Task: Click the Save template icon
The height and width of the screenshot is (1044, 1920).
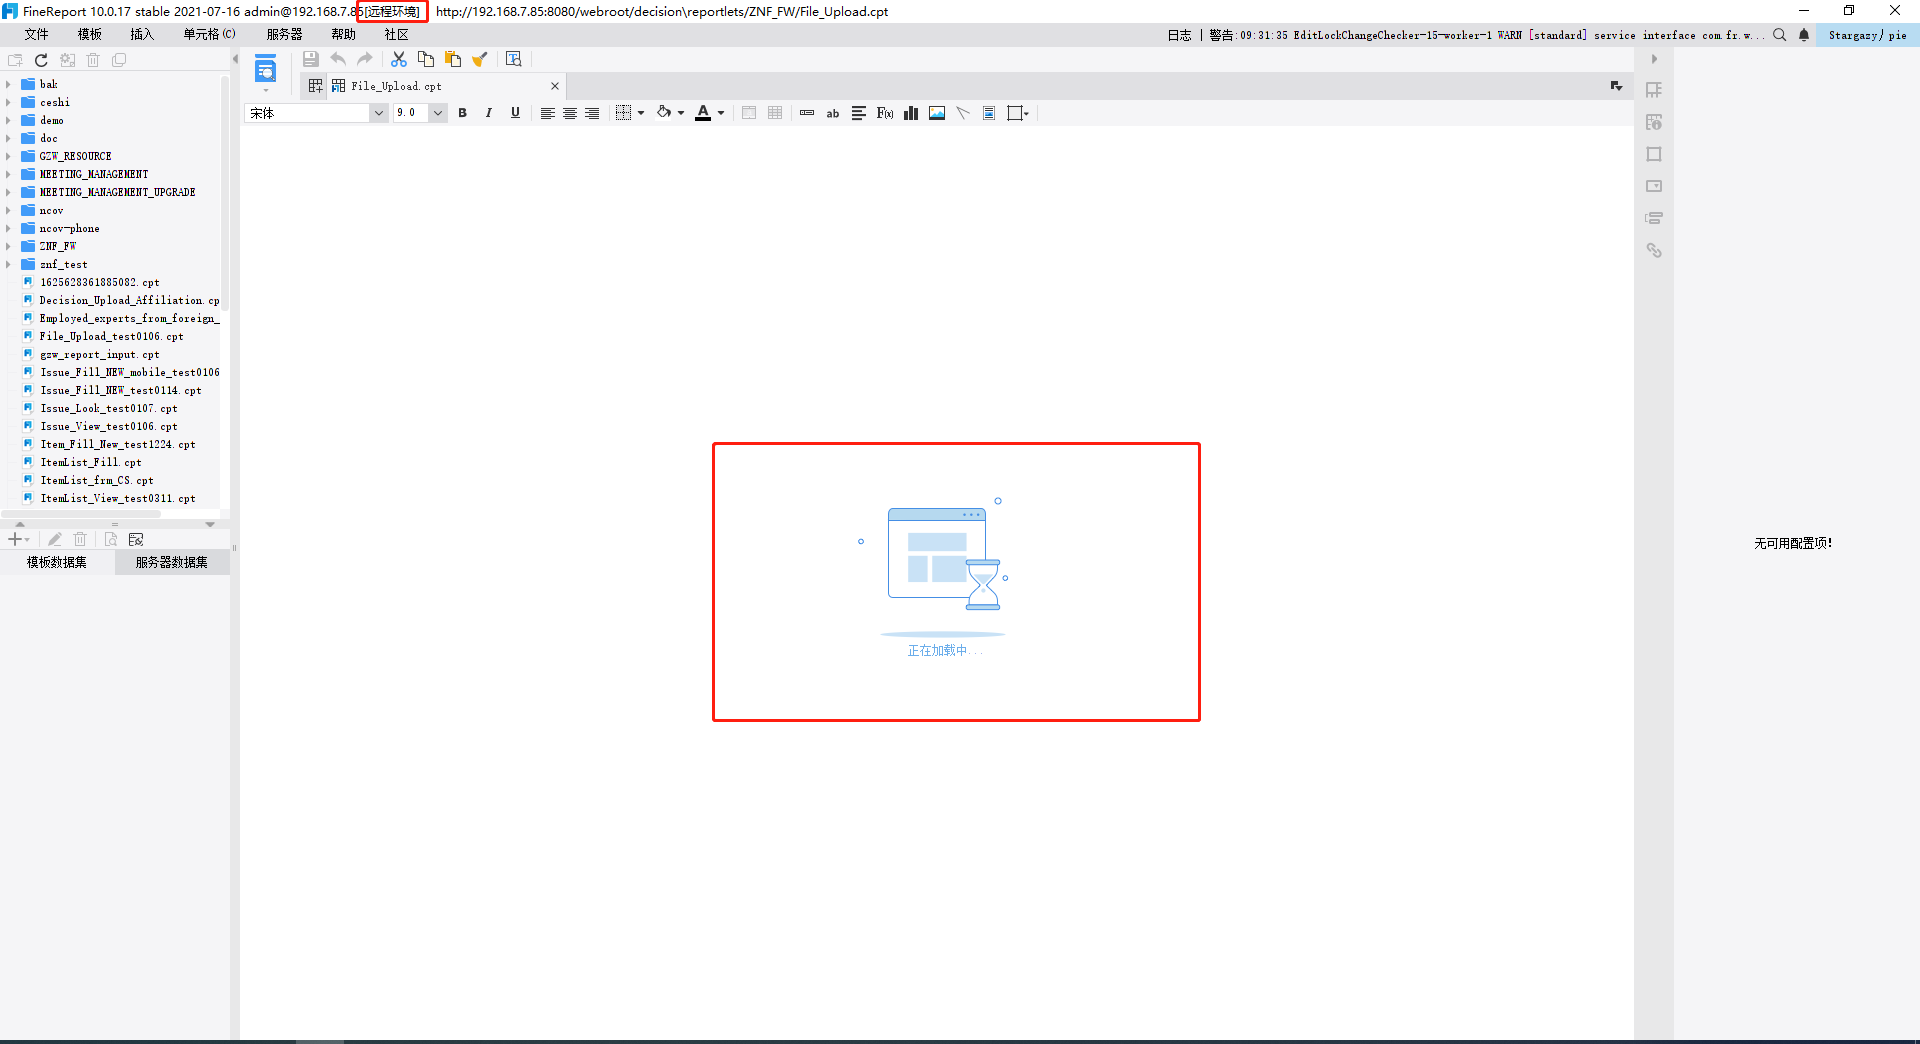Action: click(311, 60)
